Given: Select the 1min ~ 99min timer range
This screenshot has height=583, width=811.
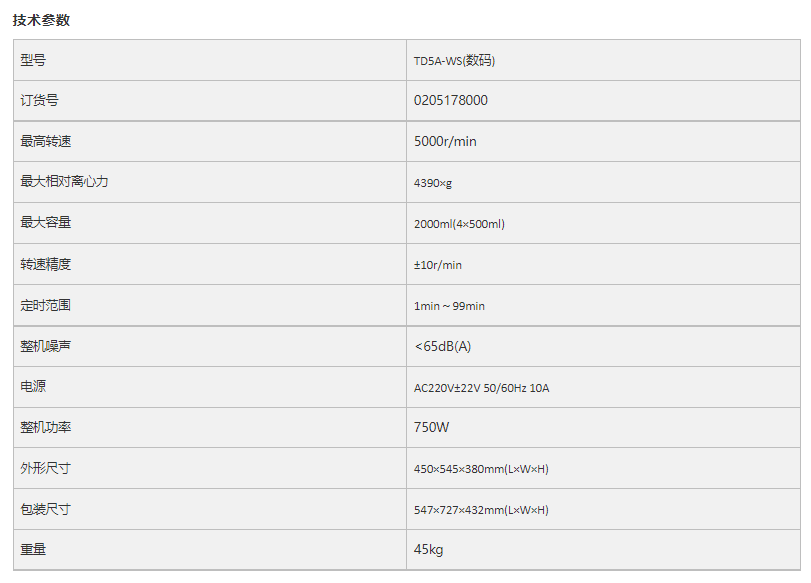Looking at the screenshot, I should point(449,306).
